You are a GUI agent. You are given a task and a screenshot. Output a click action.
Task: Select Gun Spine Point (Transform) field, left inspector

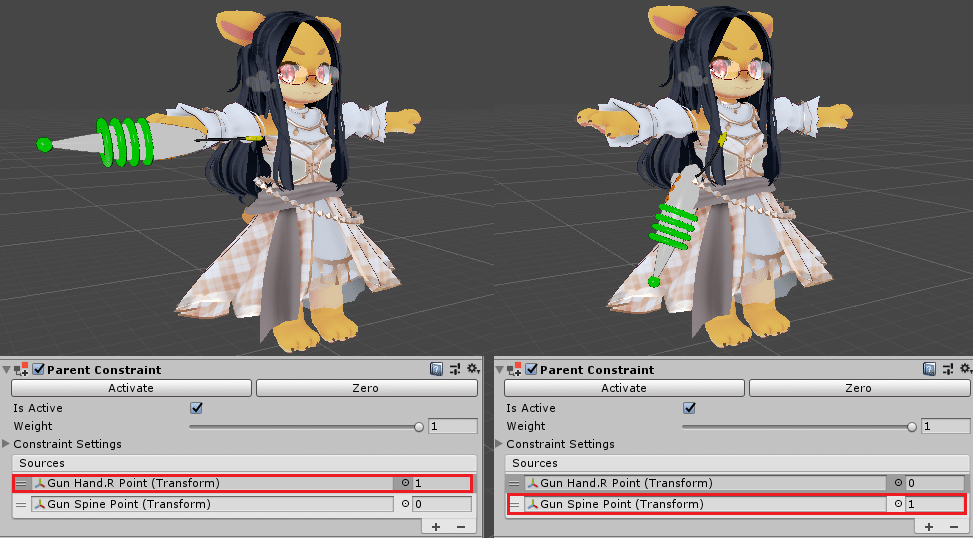pos(212,504)
